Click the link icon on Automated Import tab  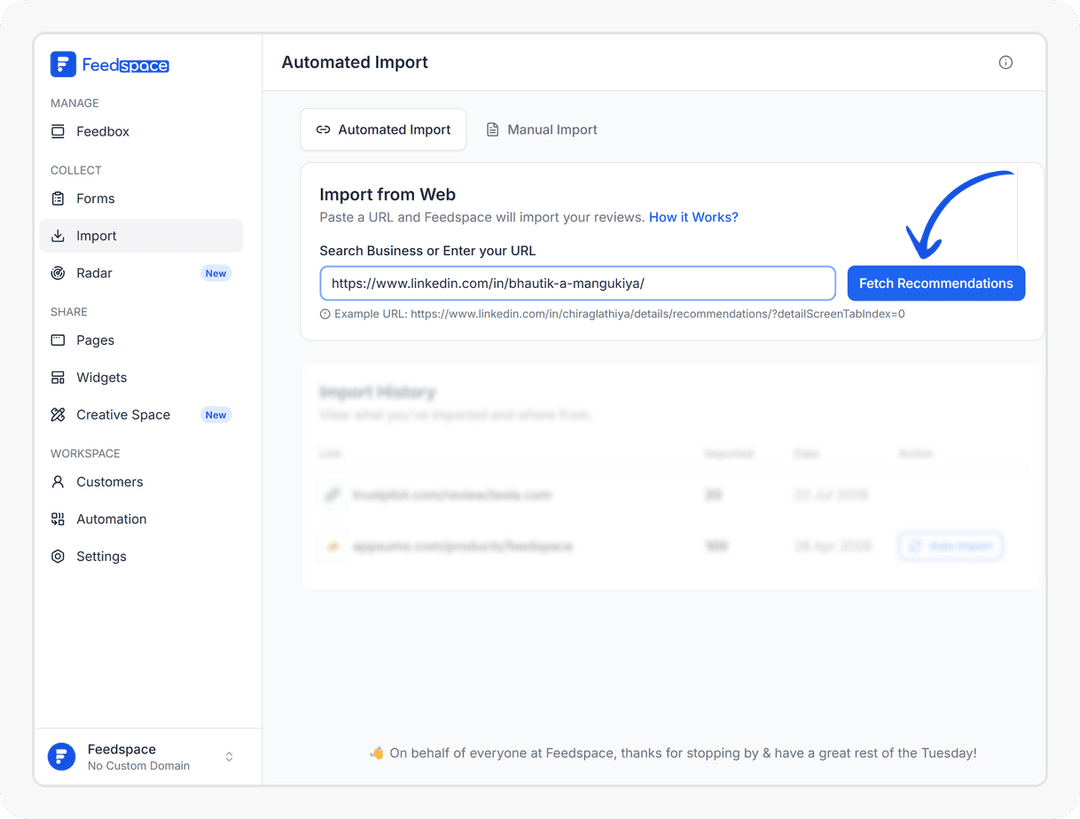coord(323,129)
